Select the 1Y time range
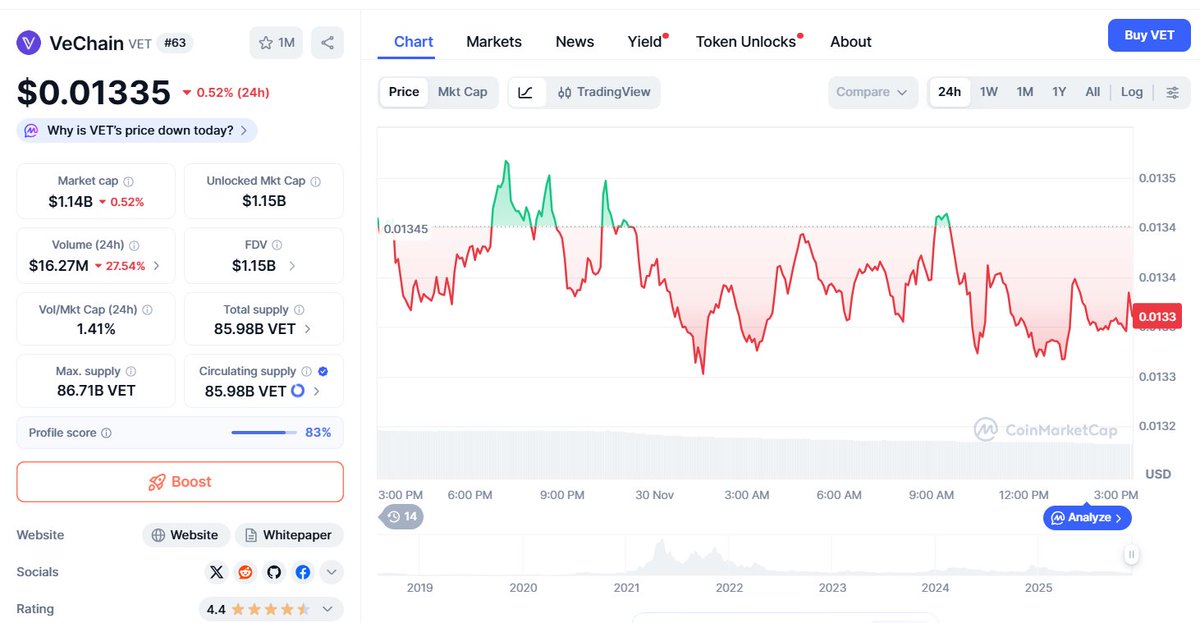This screenshot has height=623, width=1200. pyautogui.click(x=1059, y=92)
